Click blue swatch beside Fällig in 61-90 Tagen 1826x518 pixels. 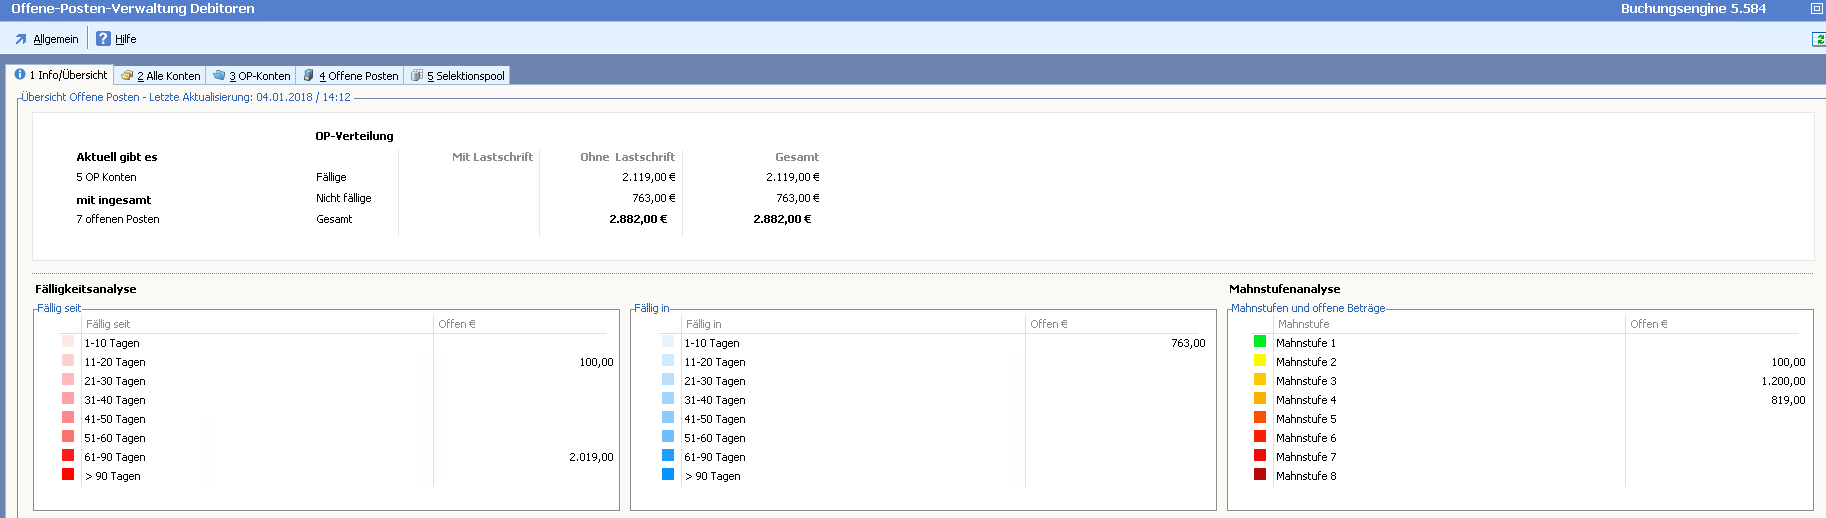click(668, 456)
